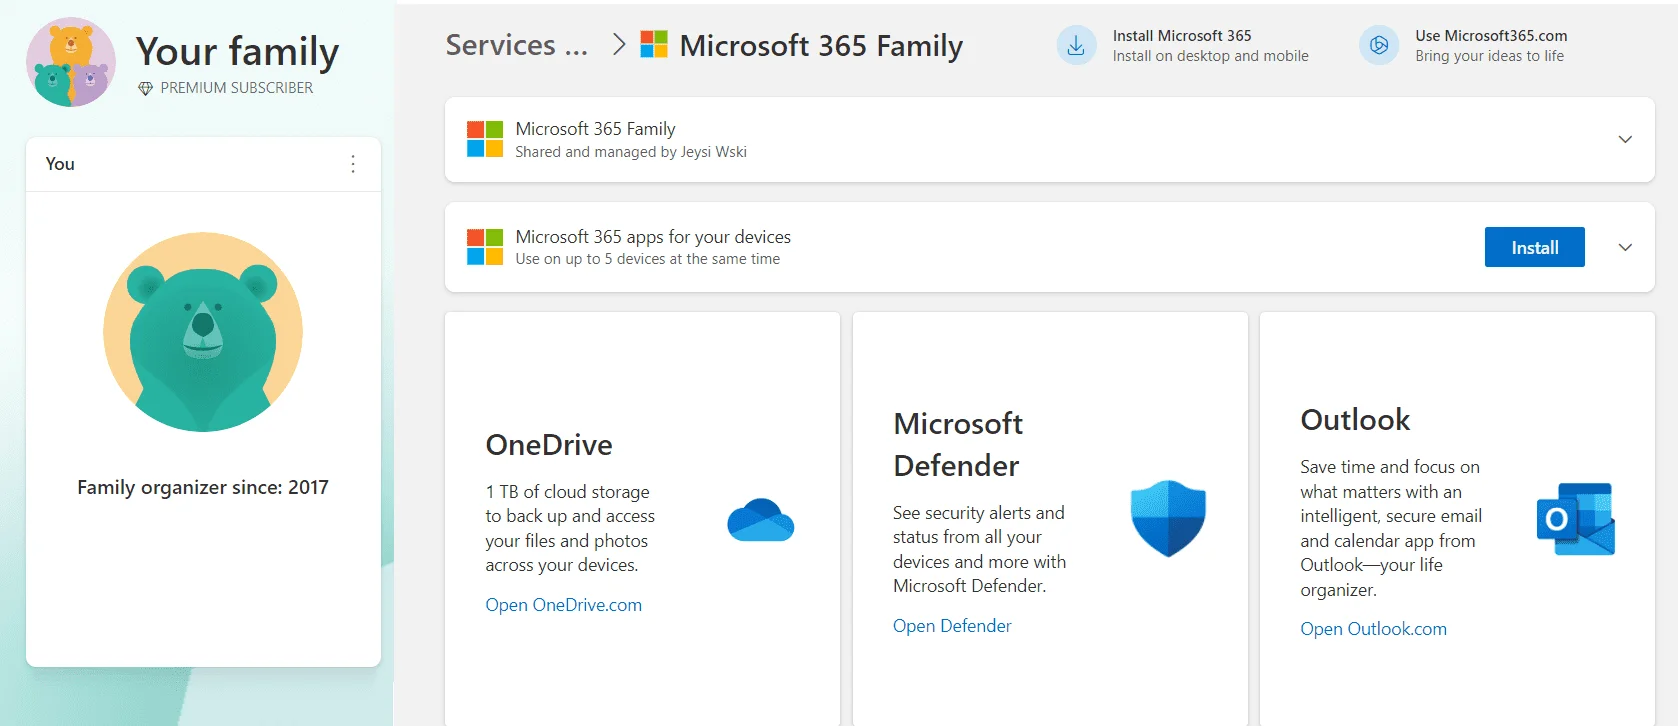
Task: Click Microsoft 365 apps for your devices title
Action: click(x=653, y=237)
